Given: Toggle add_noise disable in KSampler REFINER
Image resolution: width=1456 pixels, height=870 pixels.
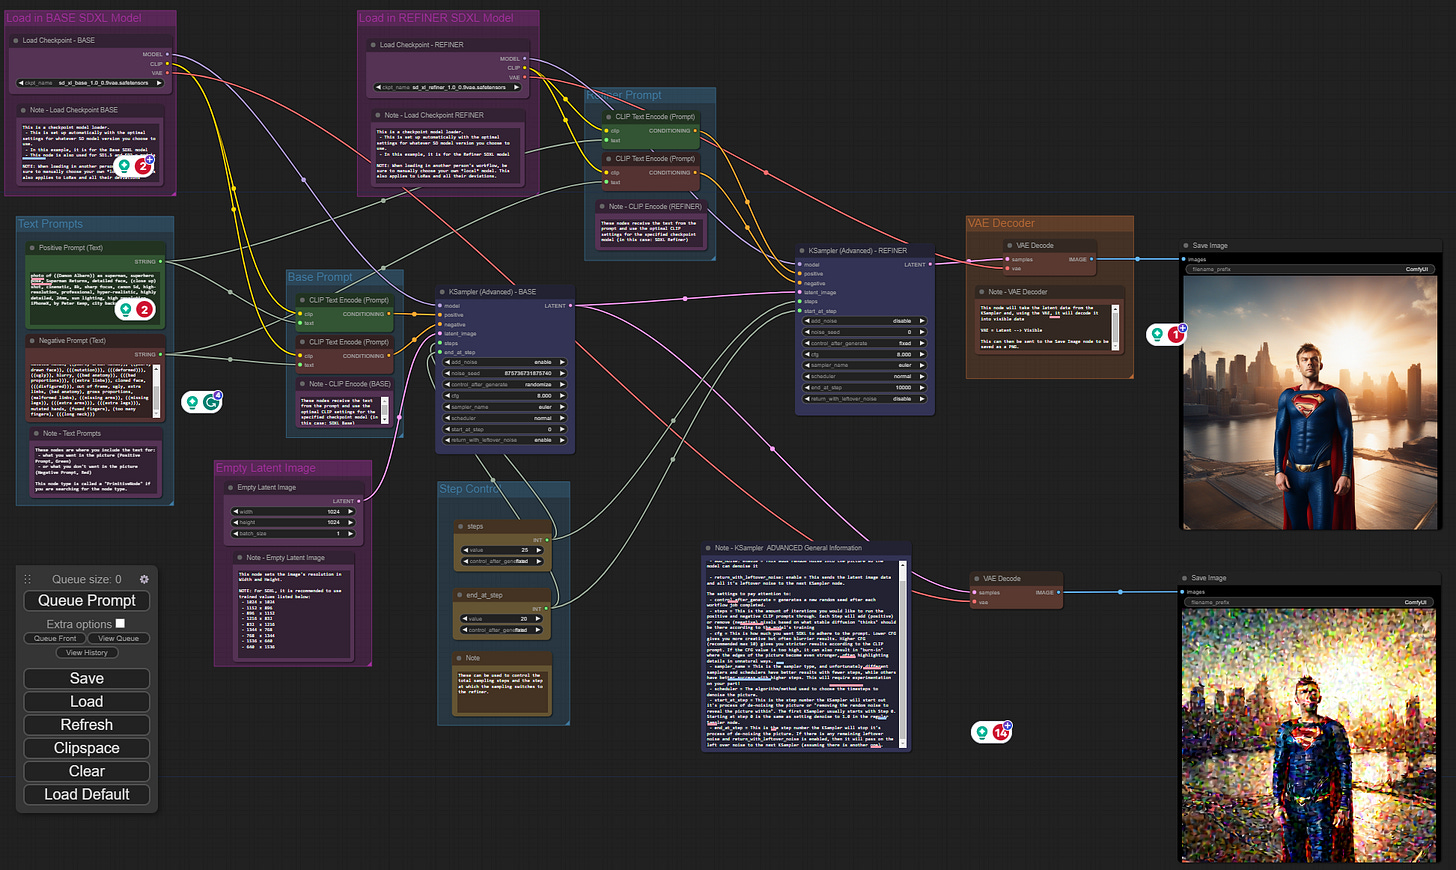Looking at the screenshot, I should tap(865, 321).
